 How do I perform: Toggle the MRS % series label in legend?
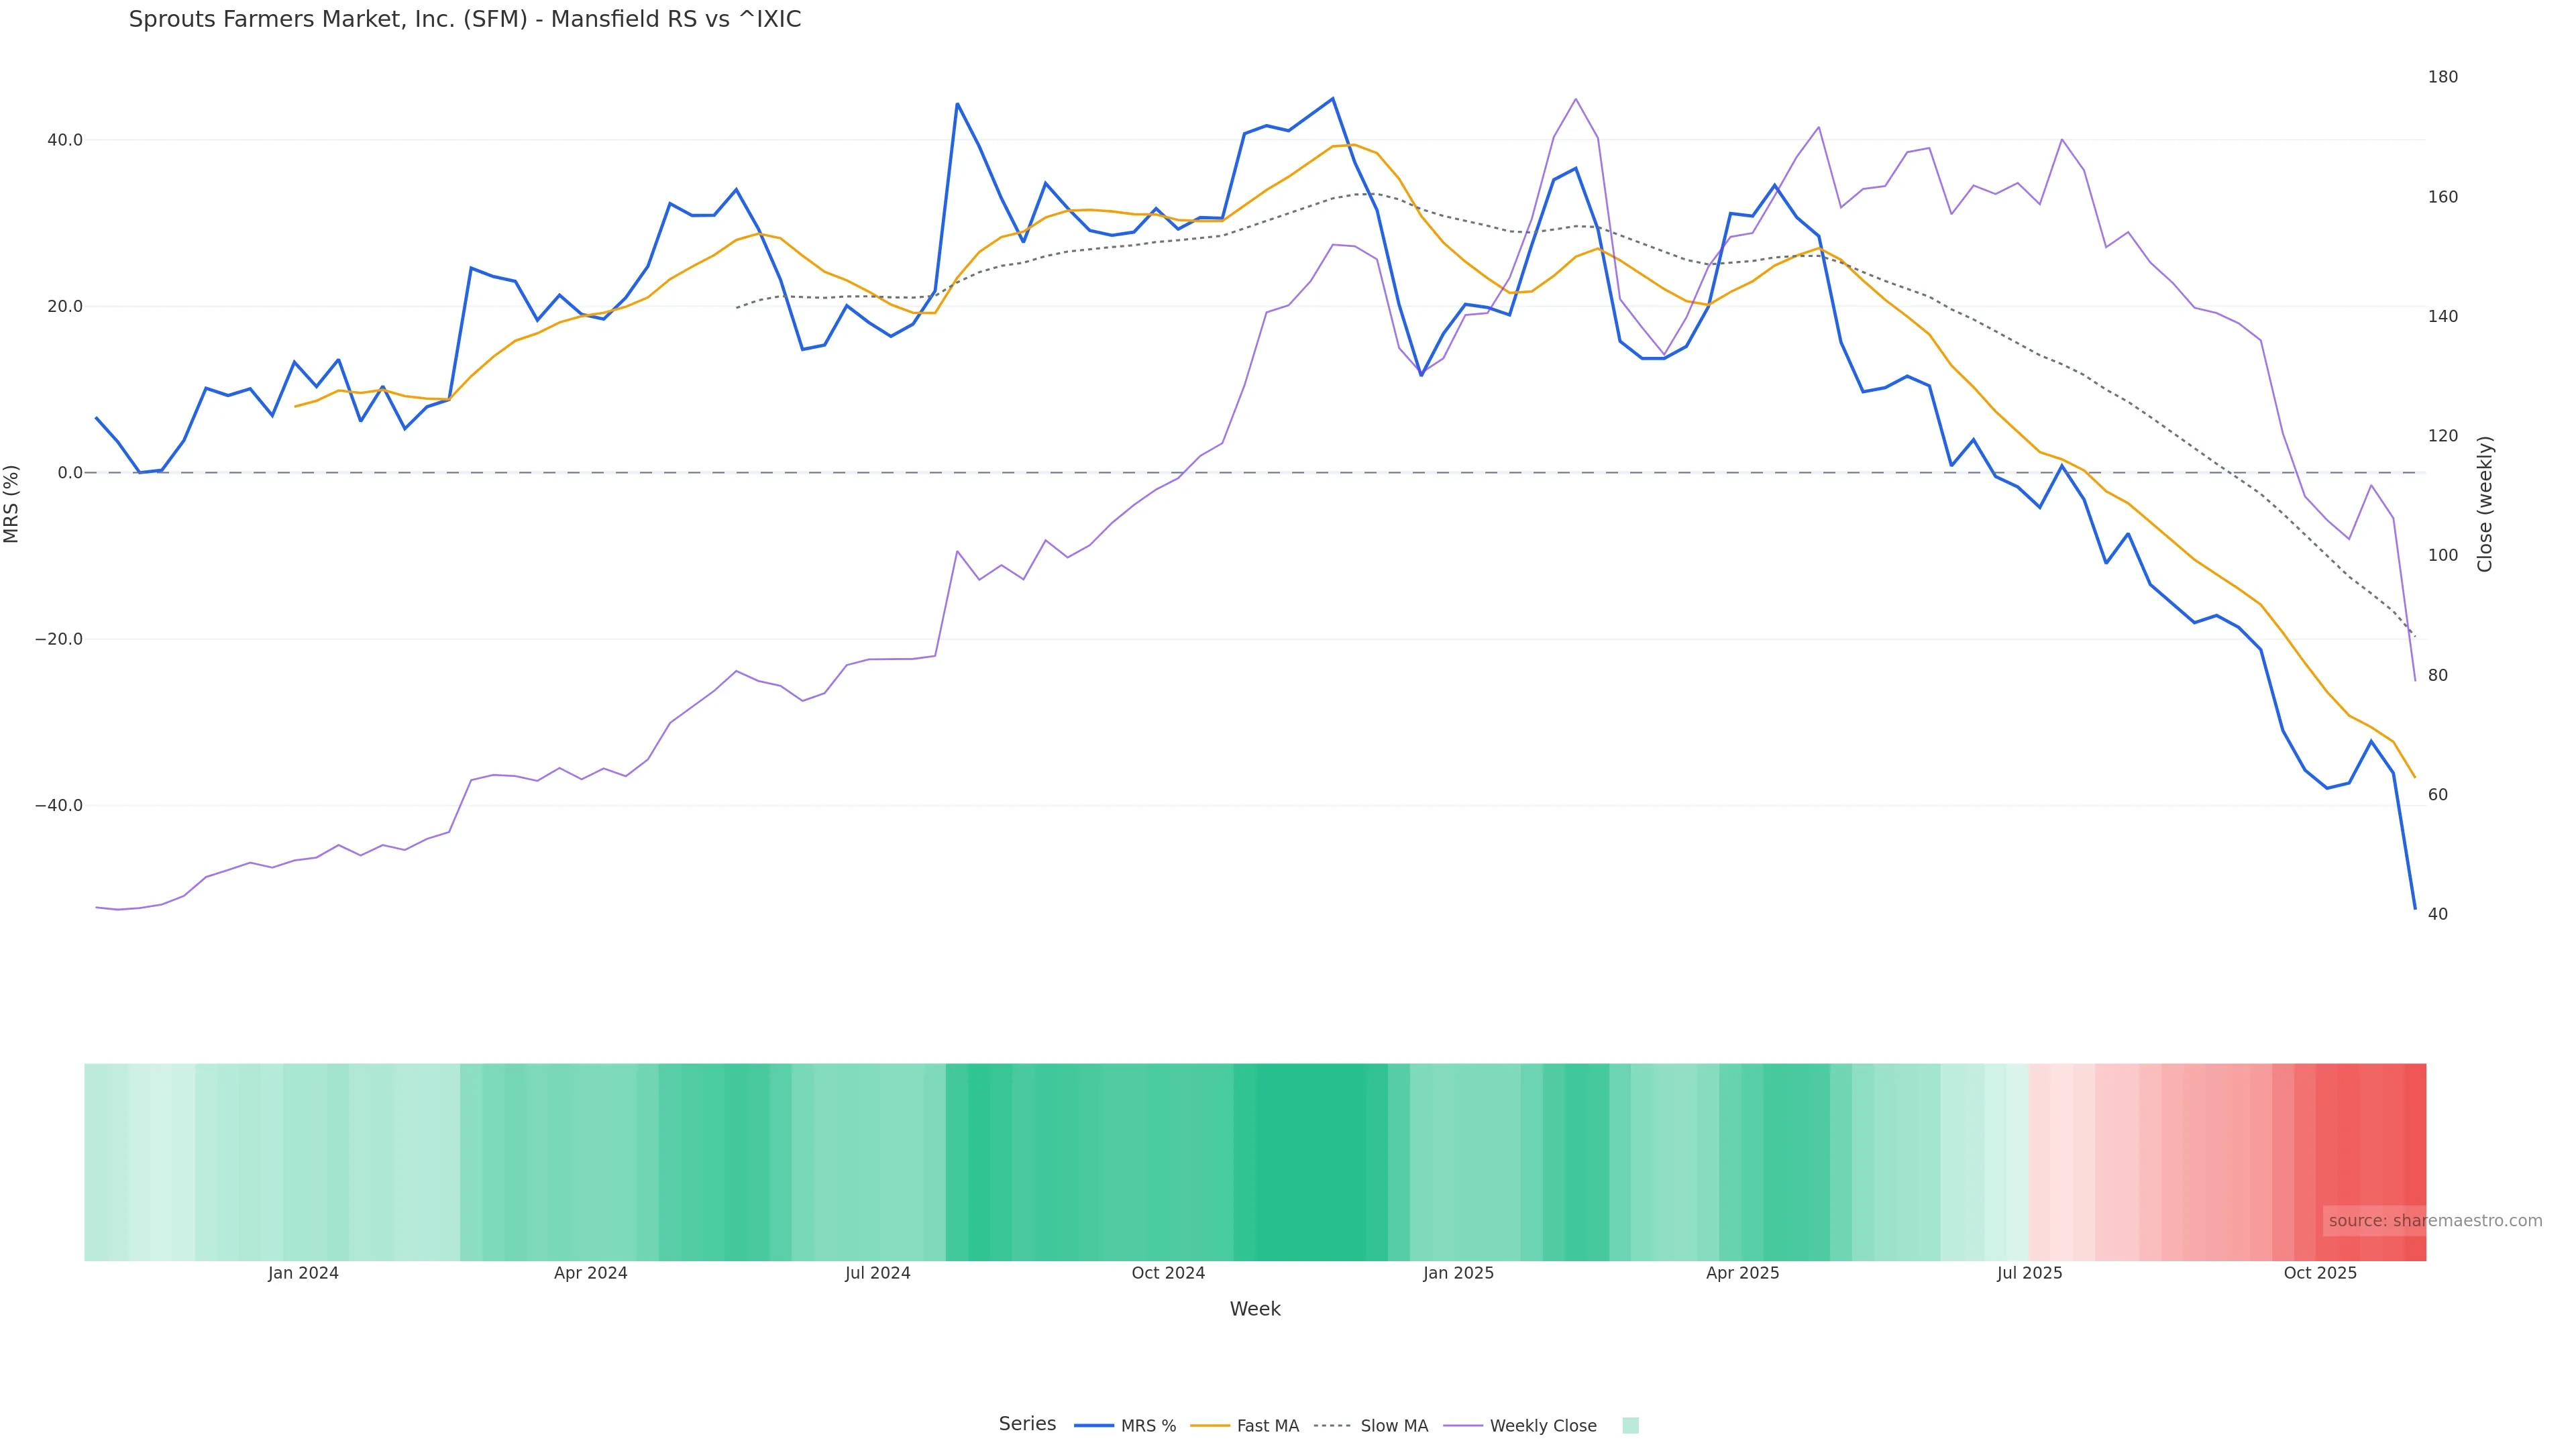point(1148,1426)
